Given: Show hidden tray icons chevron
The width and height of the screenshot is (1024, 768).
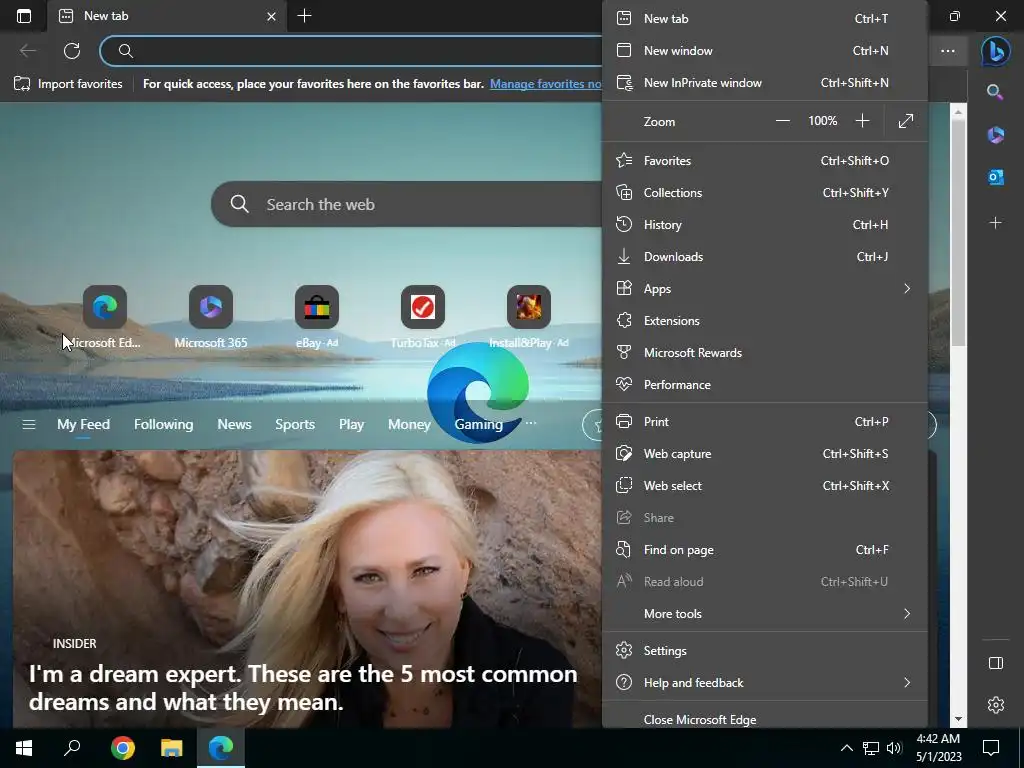Looking at the screenshot, I should [x=846, y=748].
